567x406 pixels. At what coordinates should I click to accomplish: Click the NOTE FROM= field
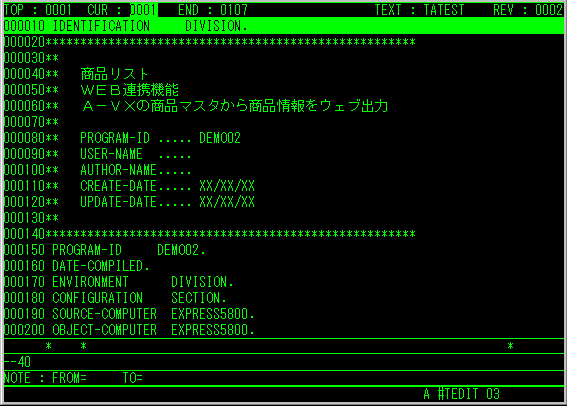pyautogui.click(x=69, y=378)
